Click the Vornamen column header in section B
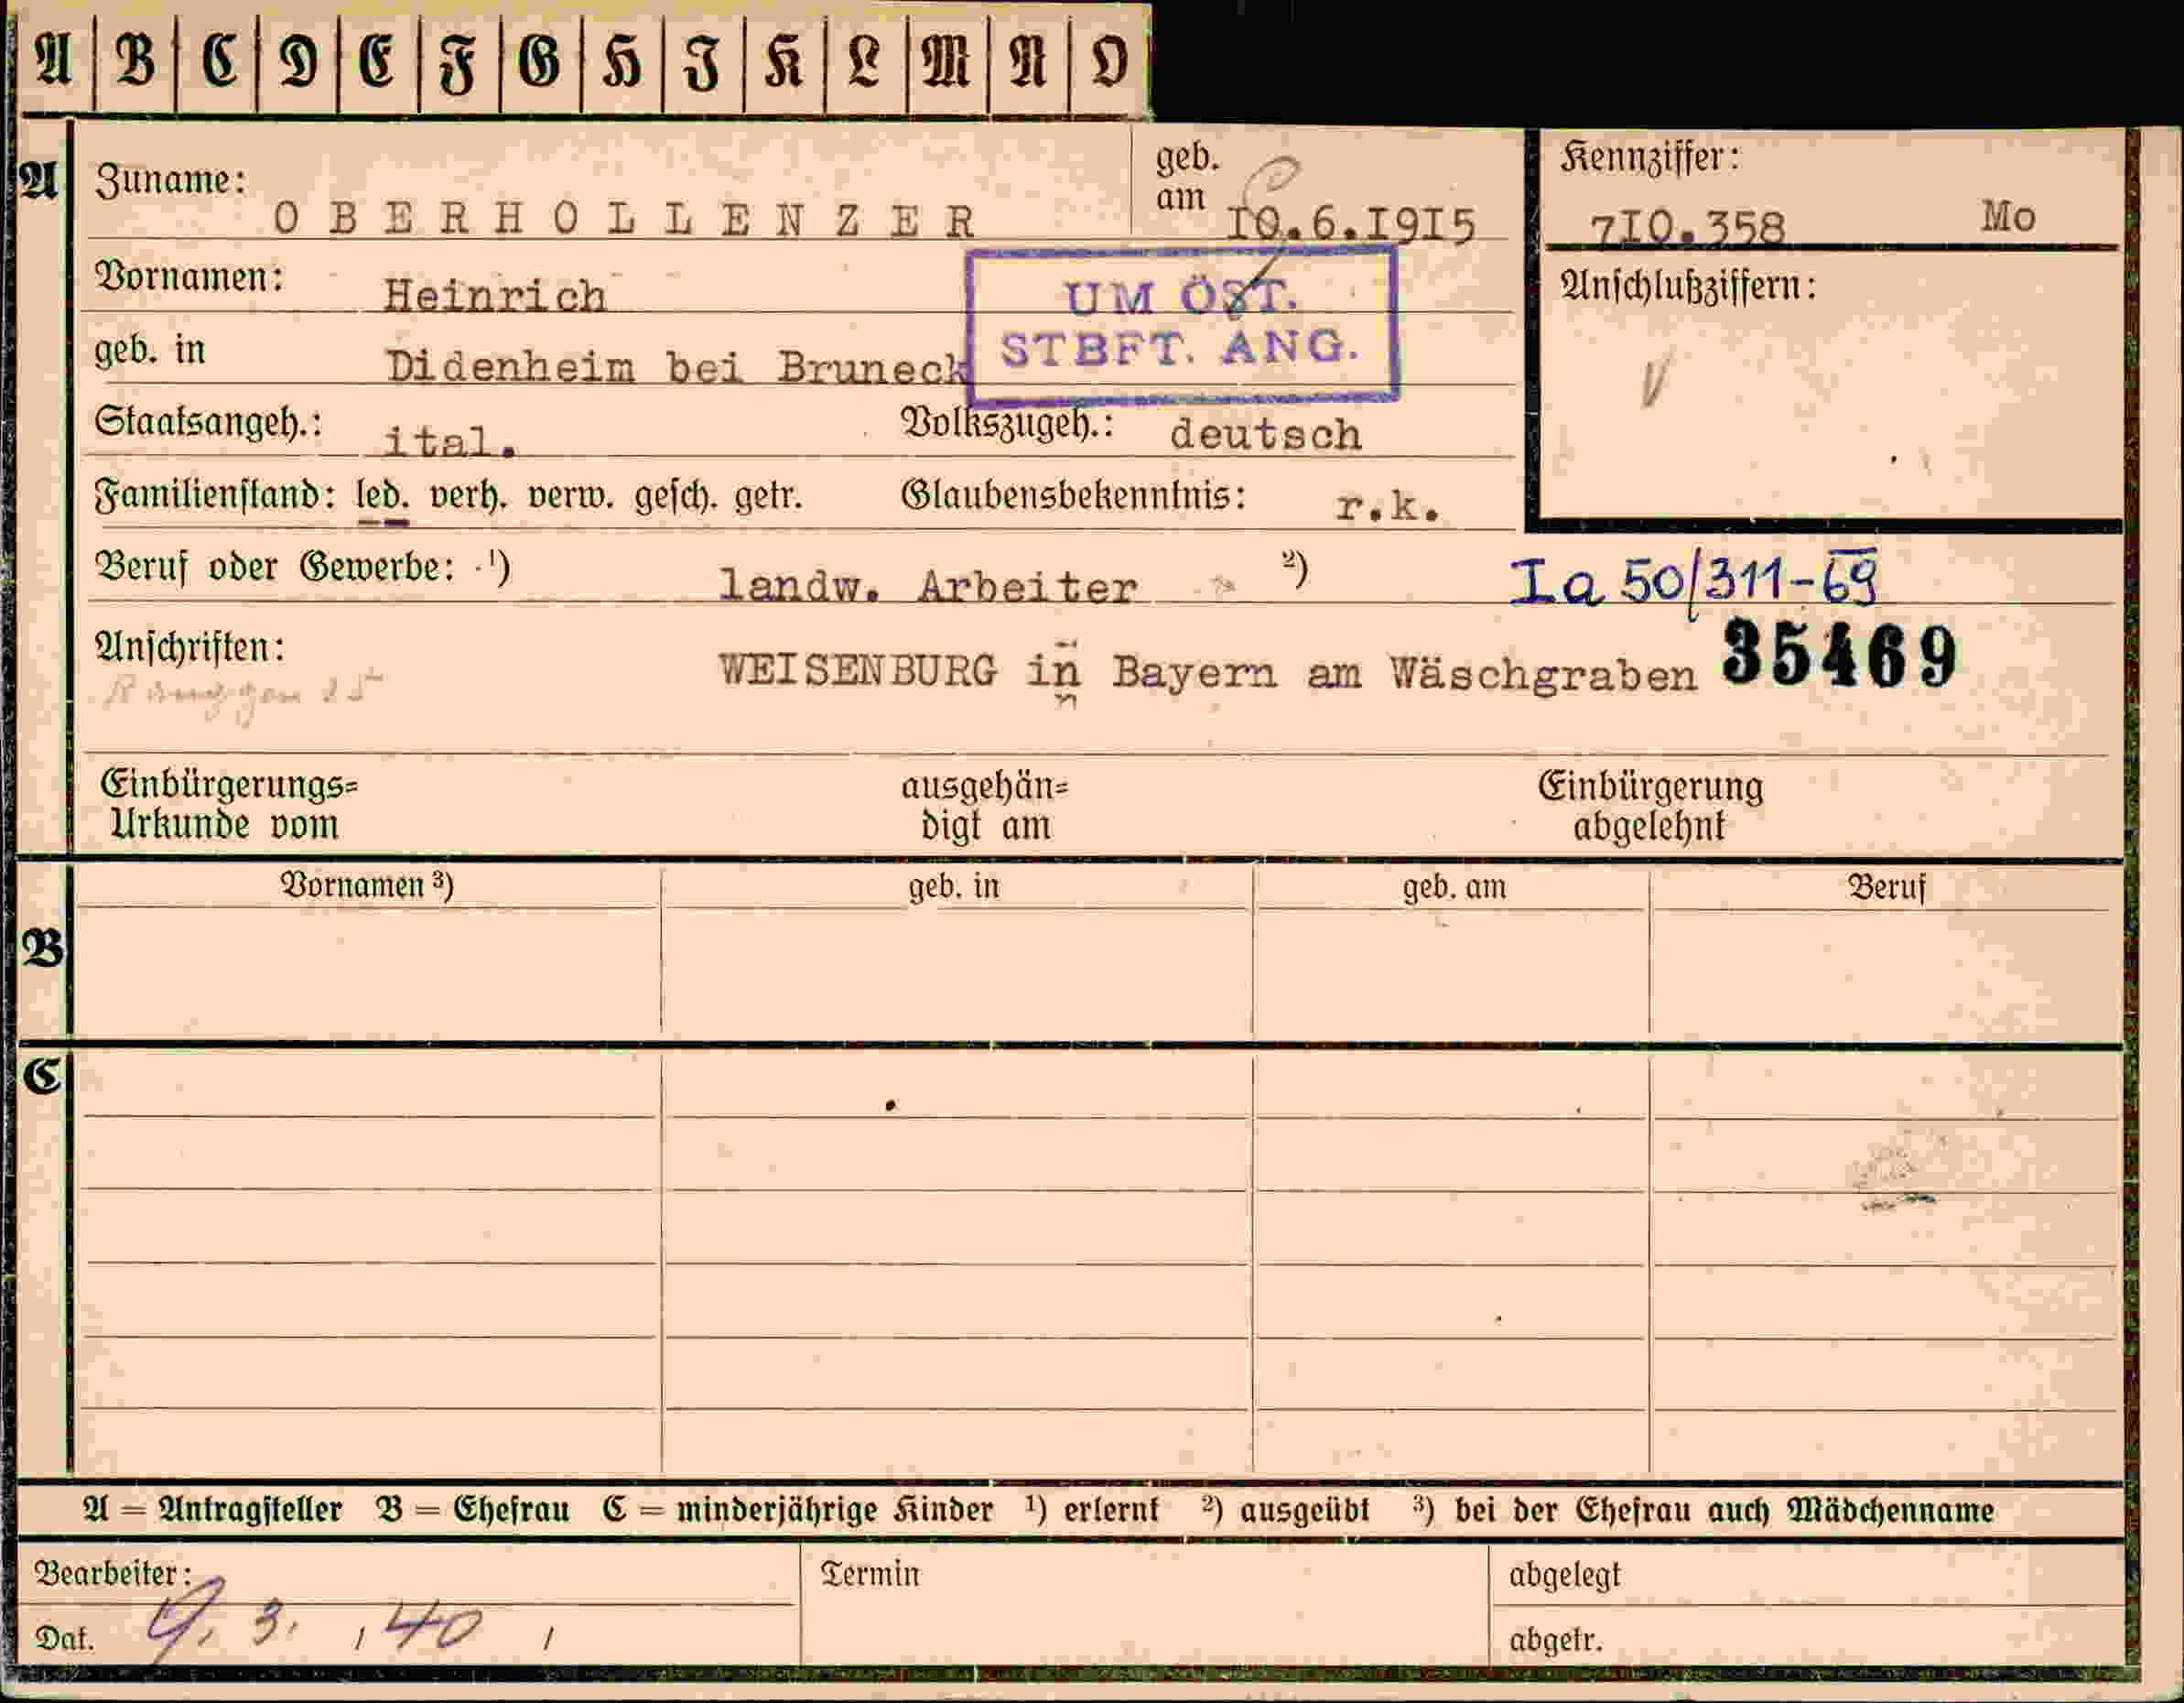Screen dimensions: 2184x1703 (366, 886)
